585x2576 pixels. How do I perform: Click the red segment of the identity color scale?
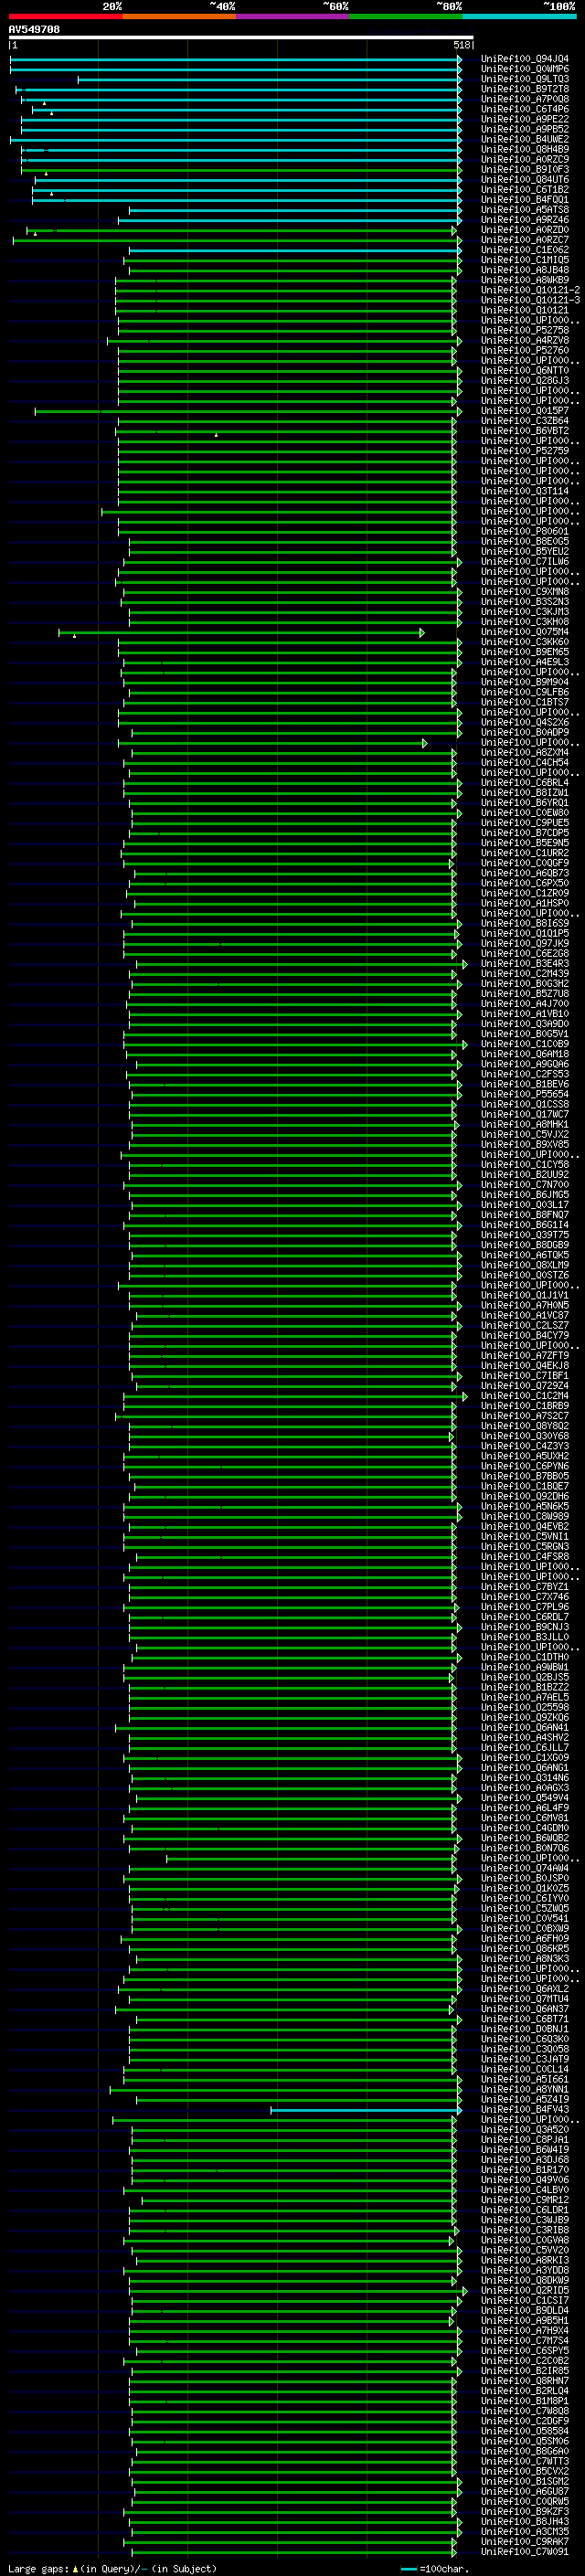[x=65, y=16]
